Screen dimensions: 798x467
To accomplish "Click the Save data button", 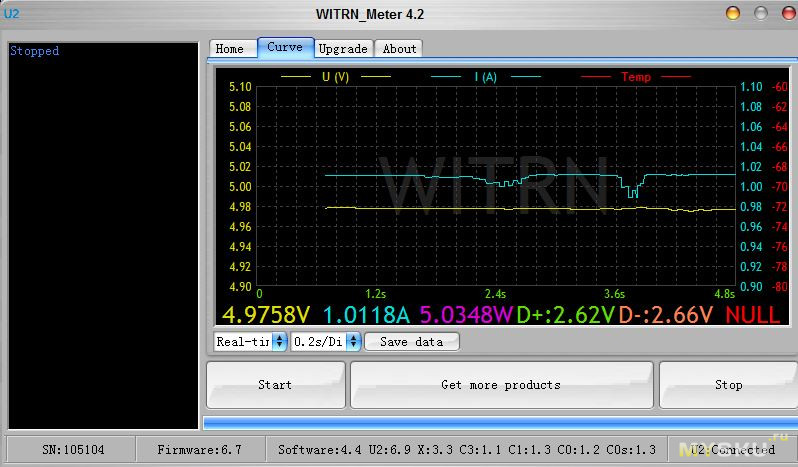I will tap(412, 342).
